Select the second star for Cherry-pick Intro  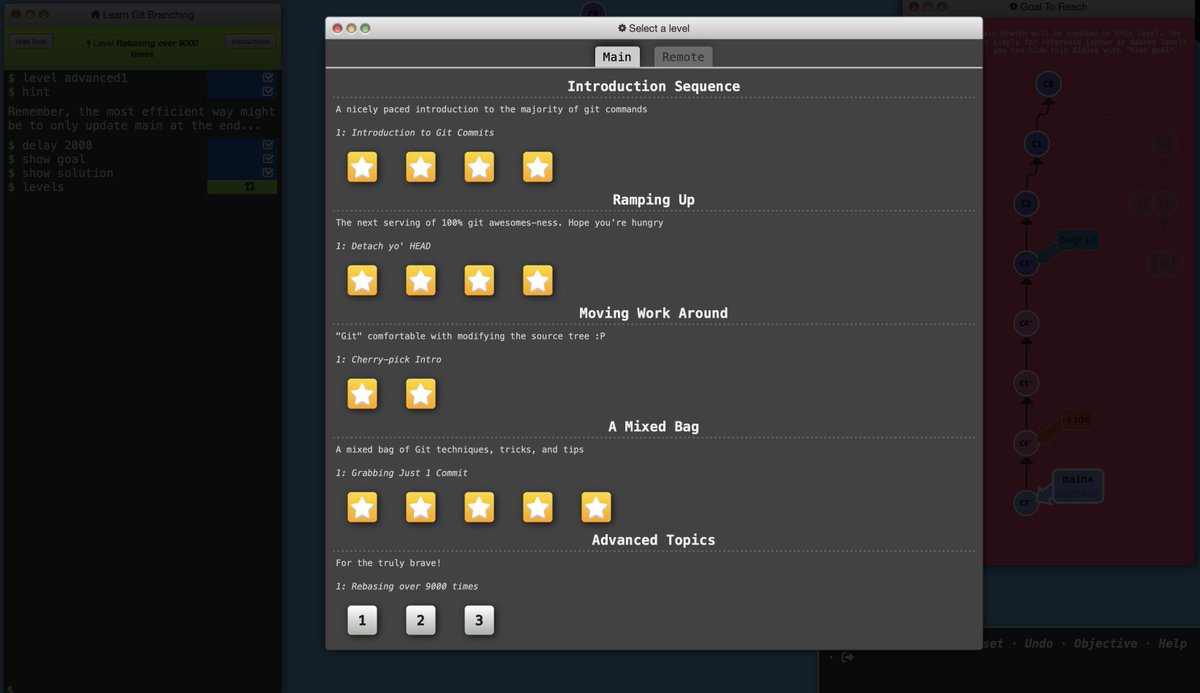coord(420,393)
